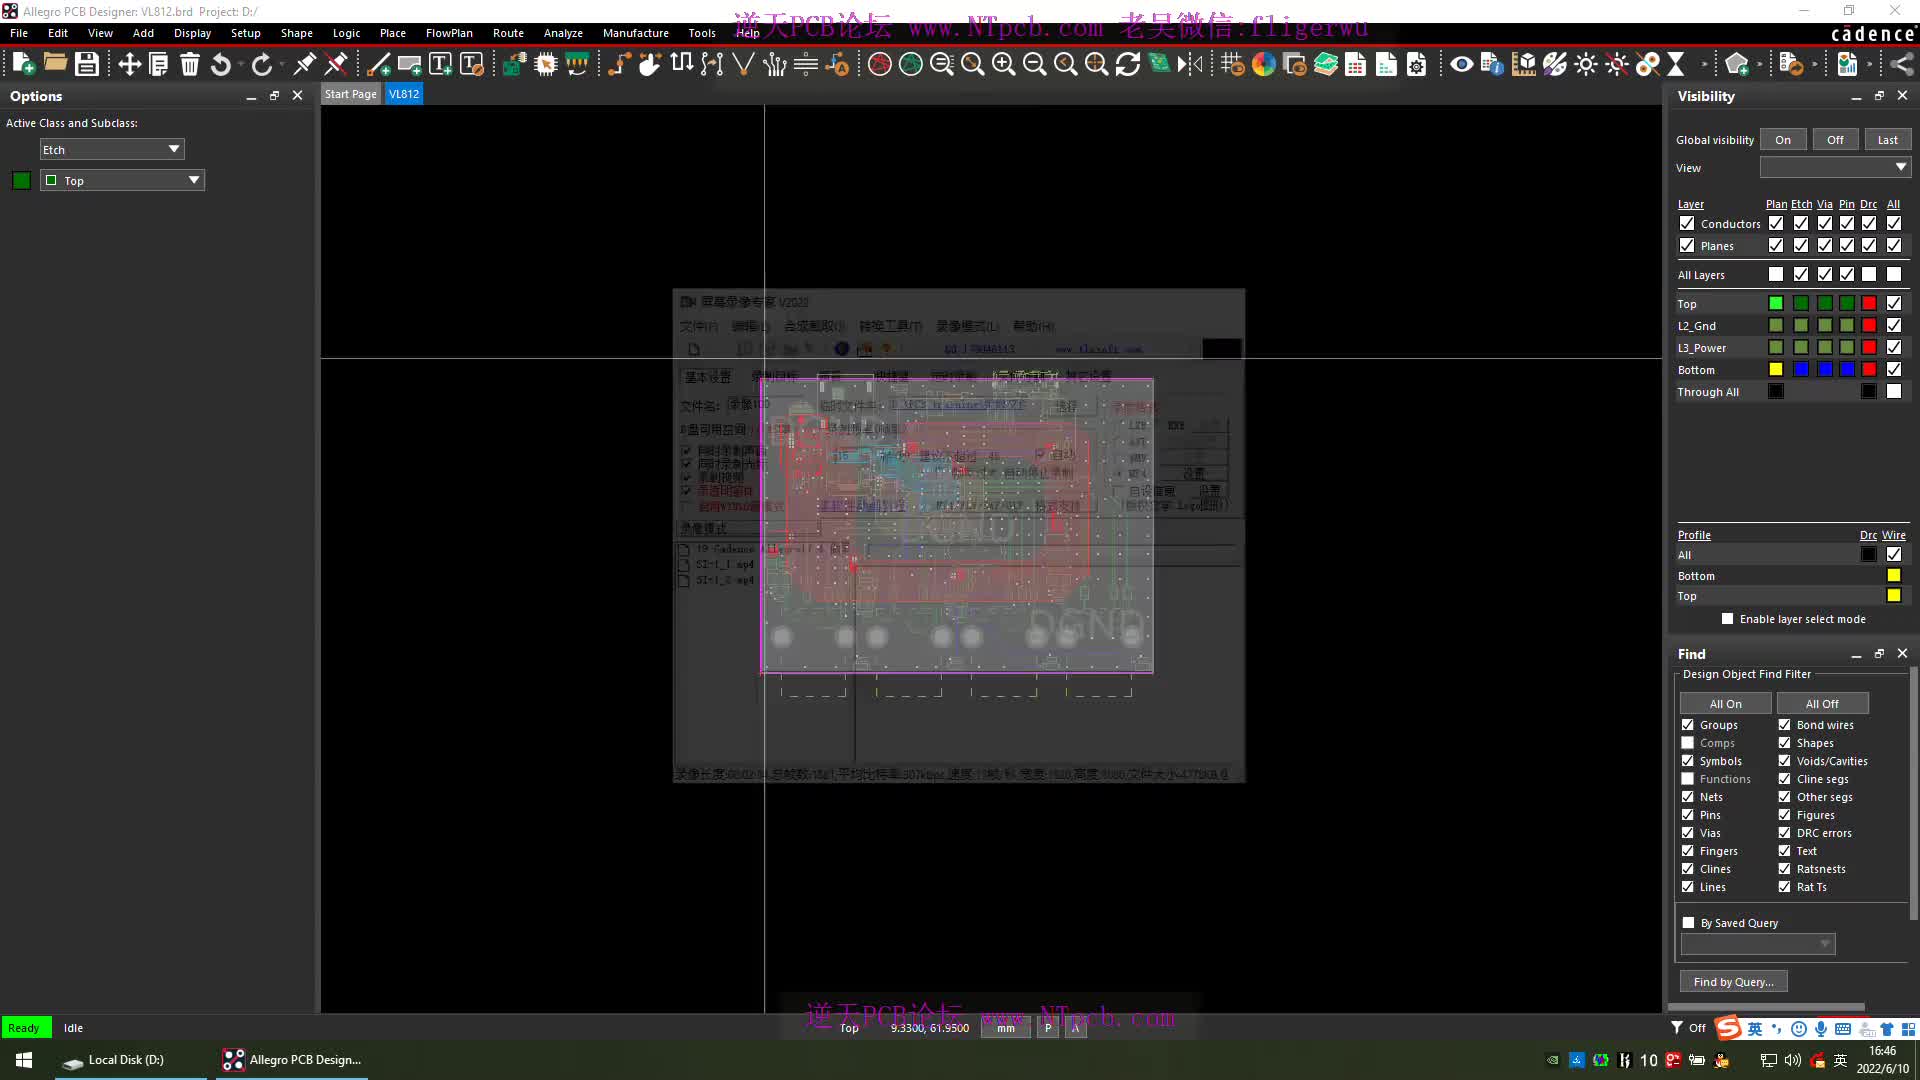Select the Move tool icon

pyautogui.click(x=129, y=65)
